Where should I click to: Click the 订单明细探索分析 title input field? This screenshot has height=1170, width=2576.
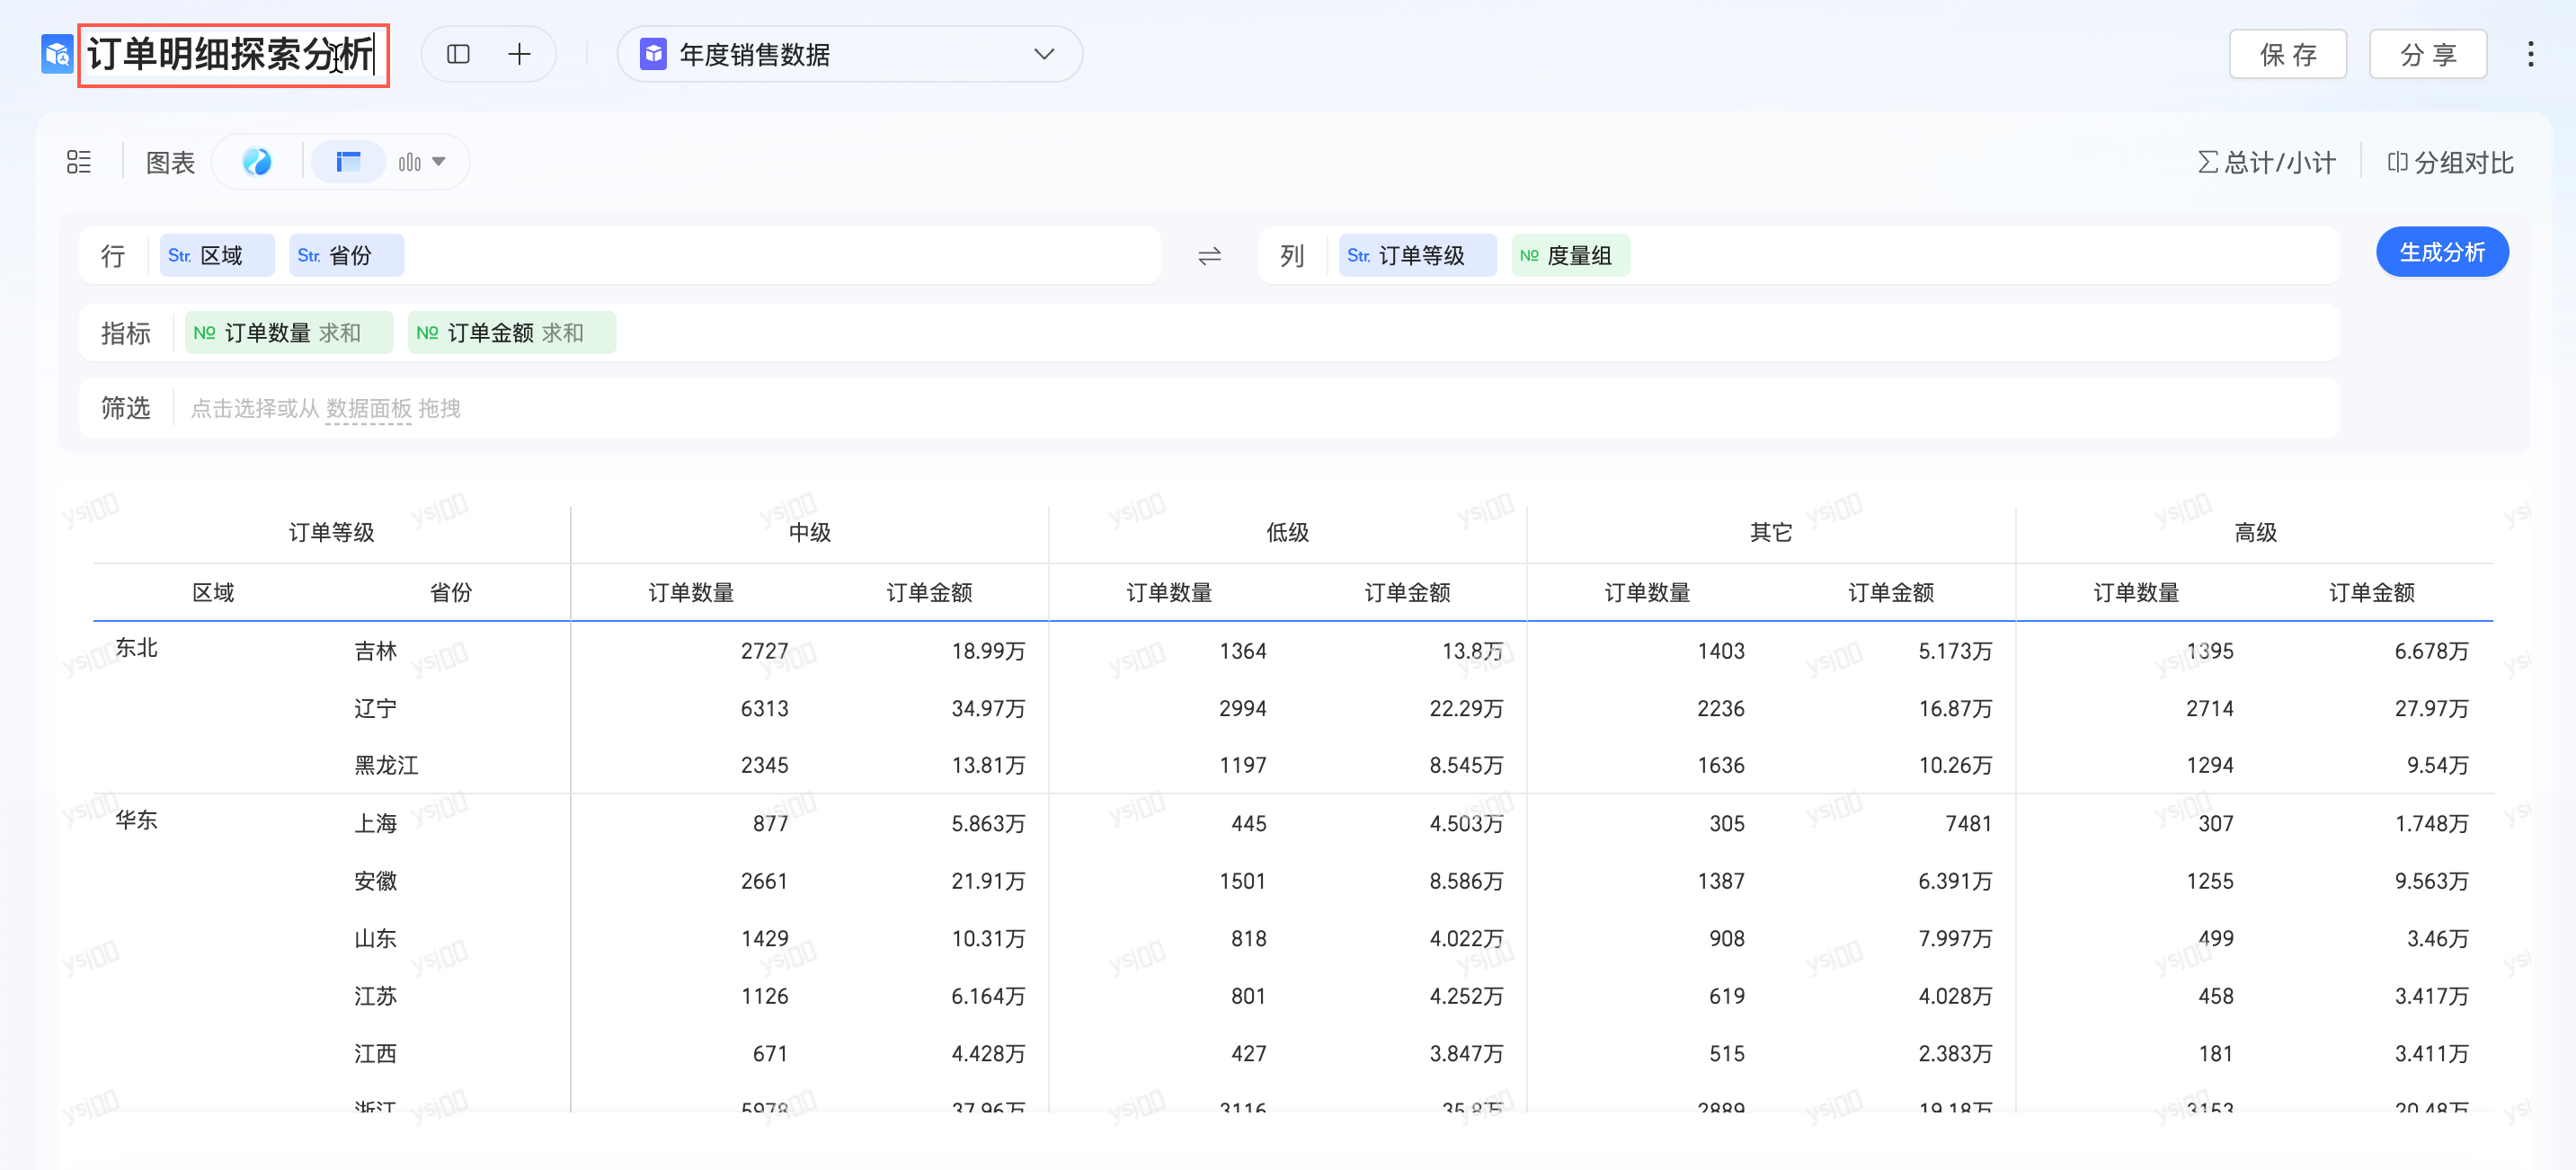(232, 55)
